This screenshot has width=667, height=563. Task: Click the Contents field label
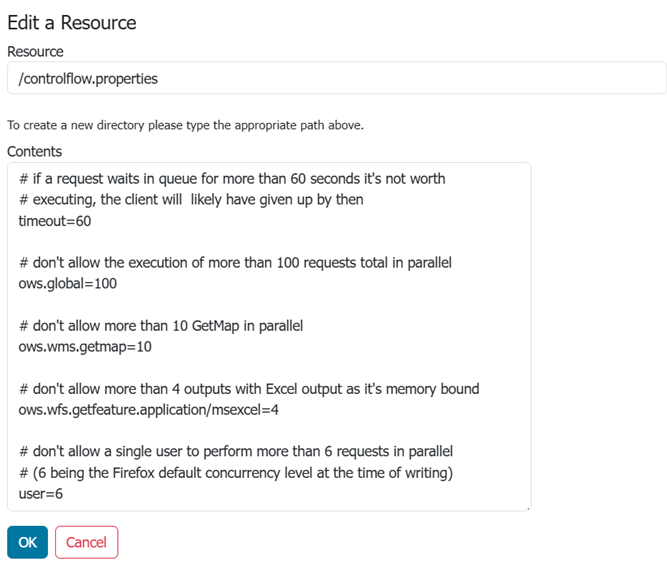(34, 152)
